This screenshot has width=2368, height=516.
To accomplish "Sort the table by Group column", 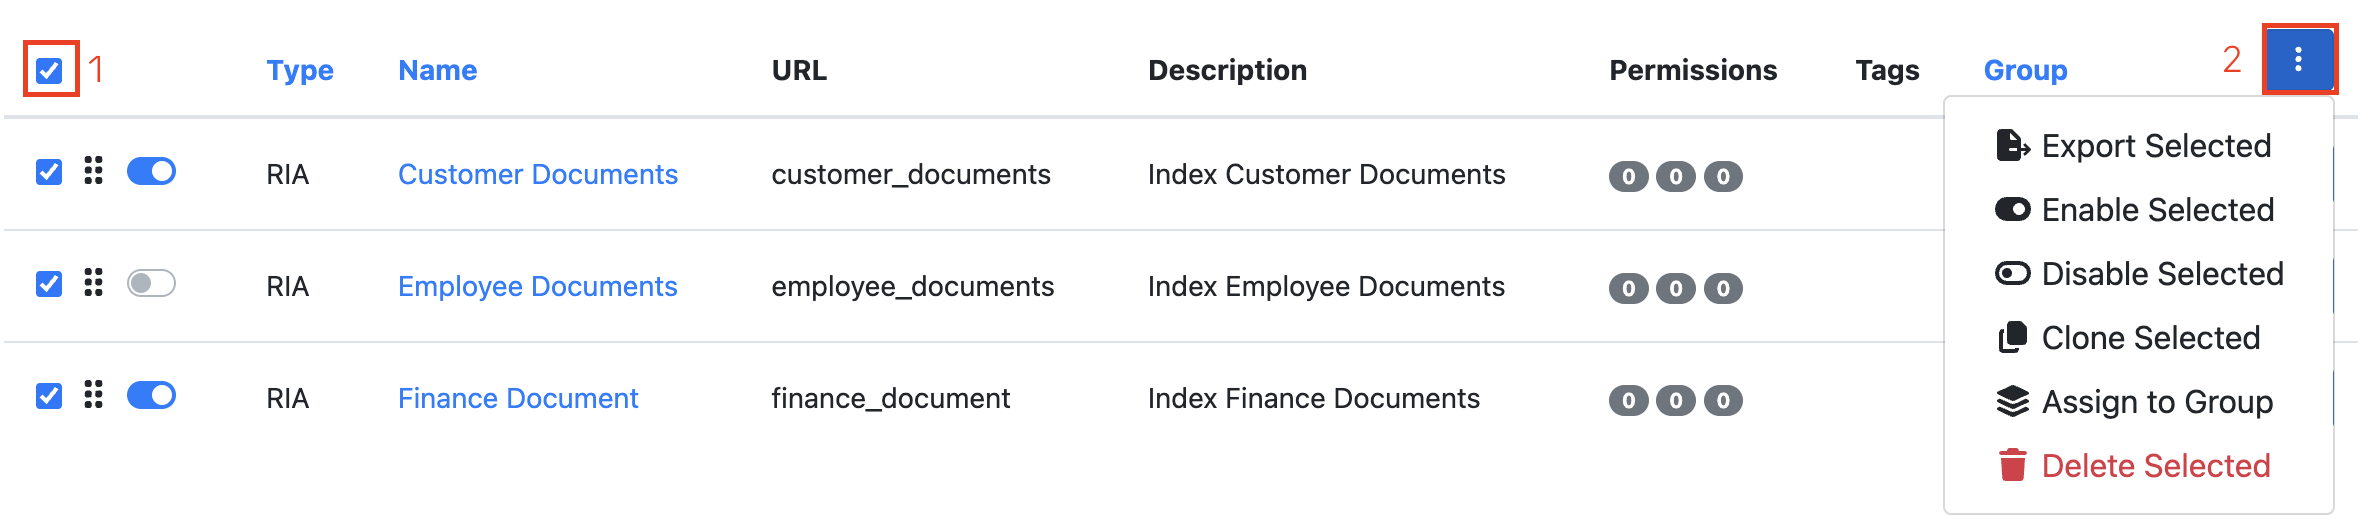I will pyautogui.click(x=2026, y=70).
